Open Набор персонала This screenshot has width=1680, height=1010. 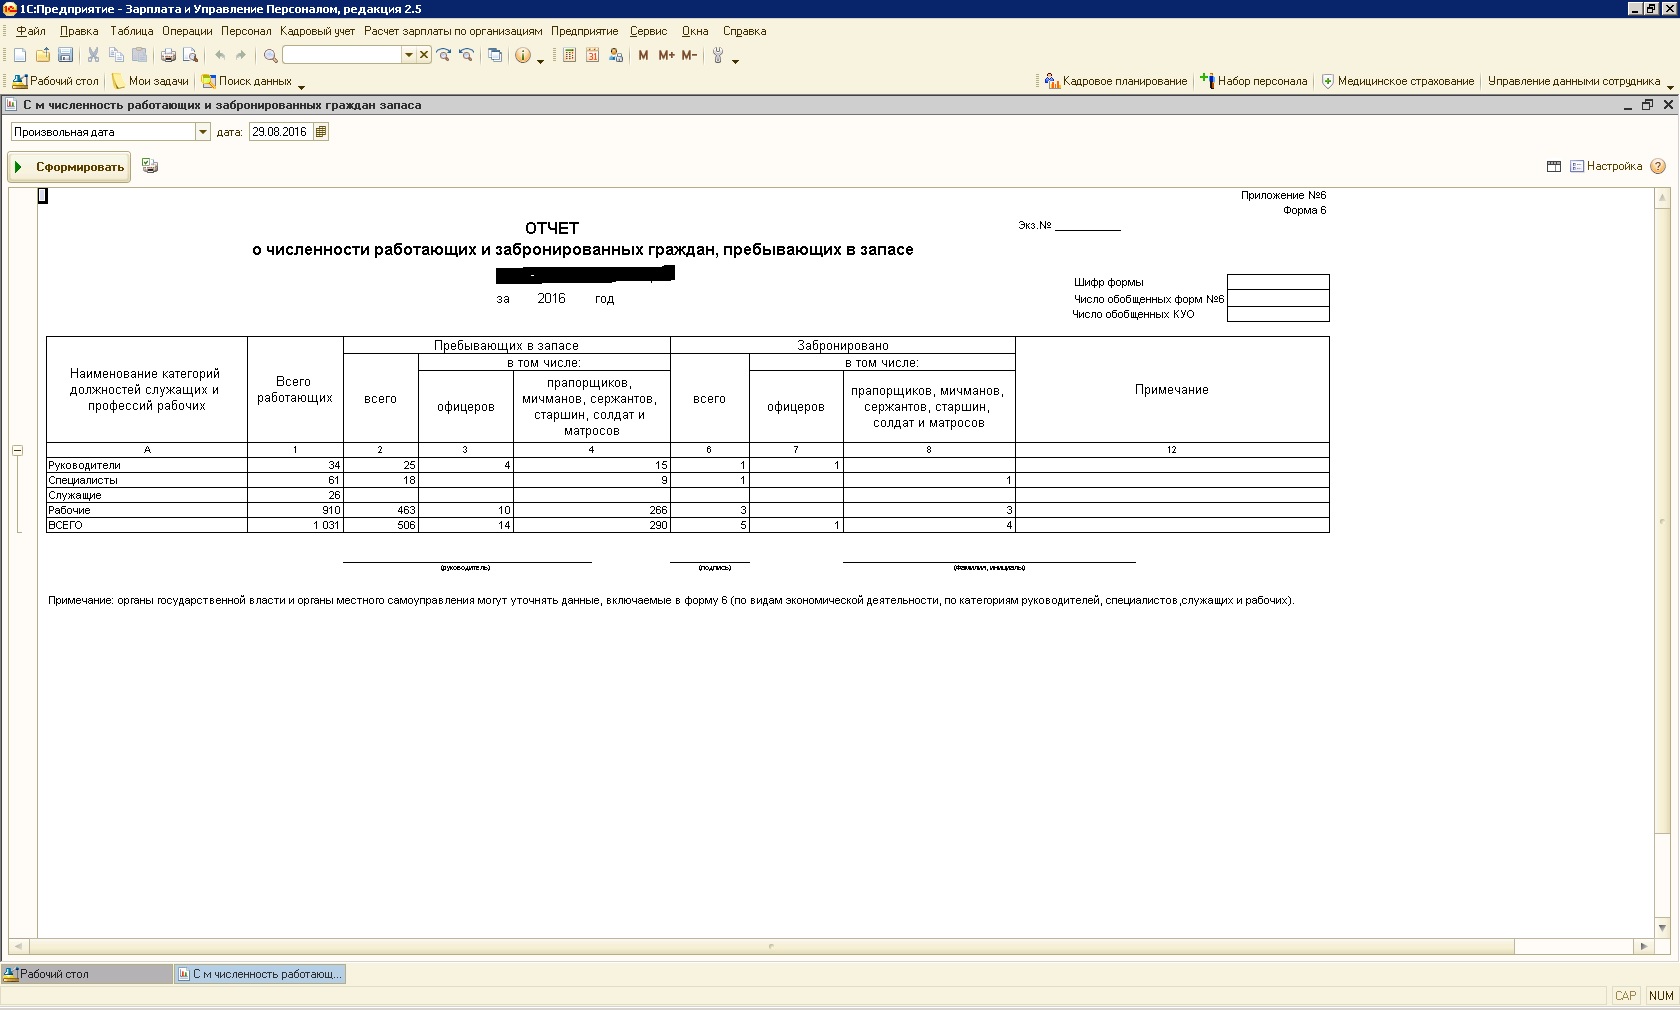click(1254, 81)
